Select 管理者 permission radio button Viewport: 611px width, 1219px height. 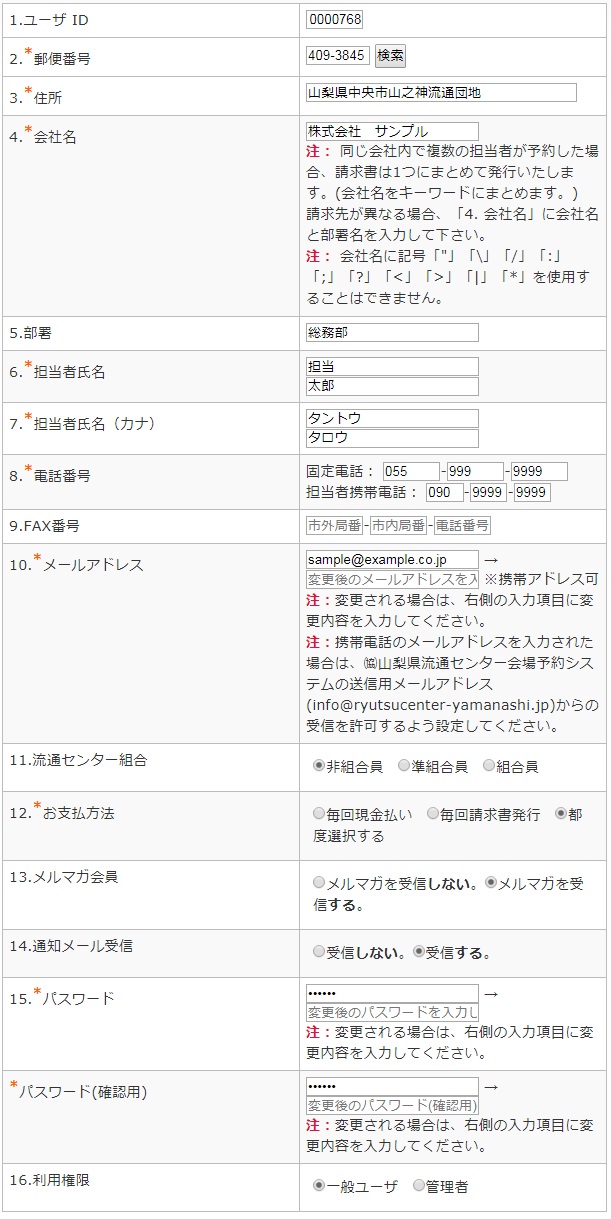[419, 1186]
